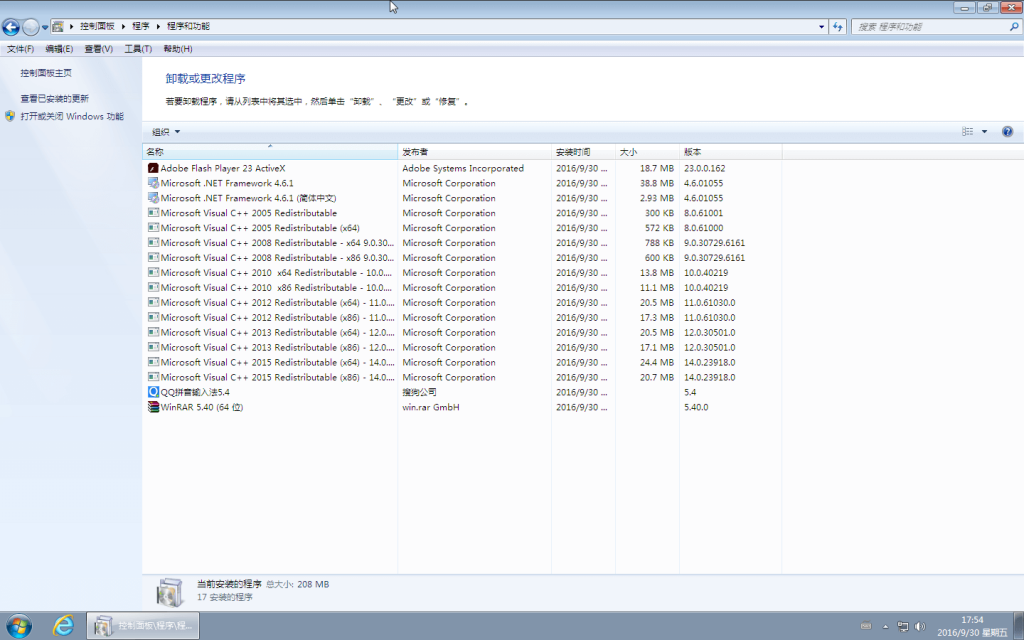This screenshot has width=1024, height=640.
Task: Click the Visual C++ 2005 Redistributable (x64) icon
Action: click(153, 228)
